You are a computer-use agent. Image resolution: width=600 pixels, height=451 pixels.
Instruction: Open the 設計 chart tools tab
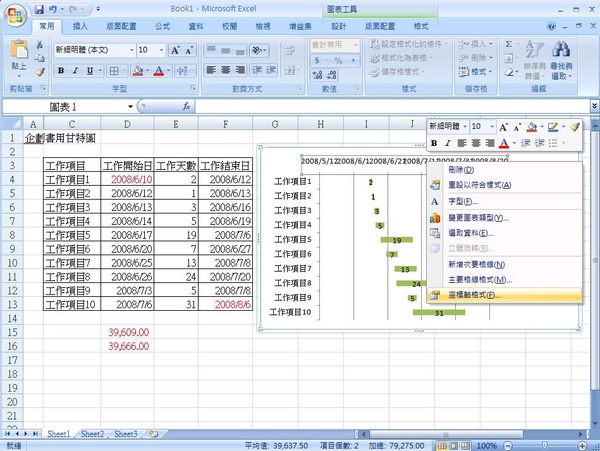pos(339,26)
